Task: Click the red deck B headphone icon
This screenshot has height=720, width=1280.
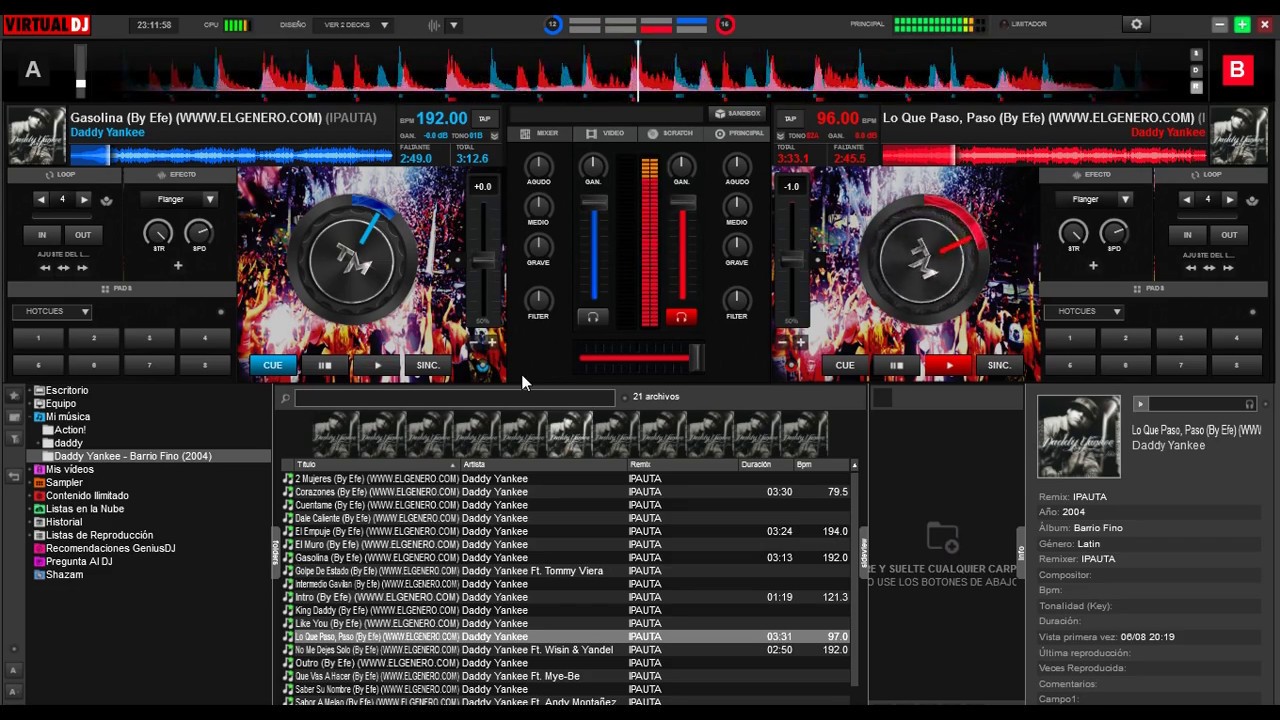Action: point(681,317)
